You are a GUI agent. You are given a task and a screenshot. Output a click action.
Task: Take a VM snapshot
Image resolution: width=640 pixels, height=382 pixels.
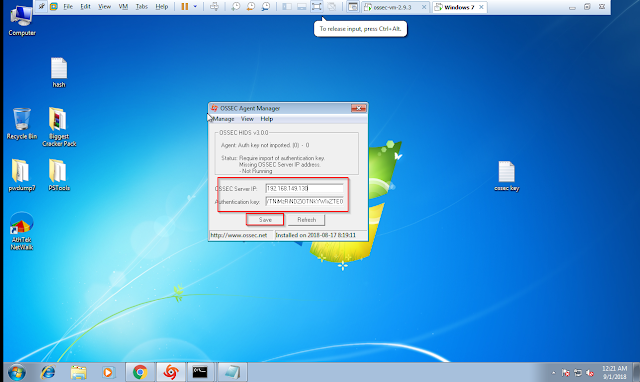point(236,7)
